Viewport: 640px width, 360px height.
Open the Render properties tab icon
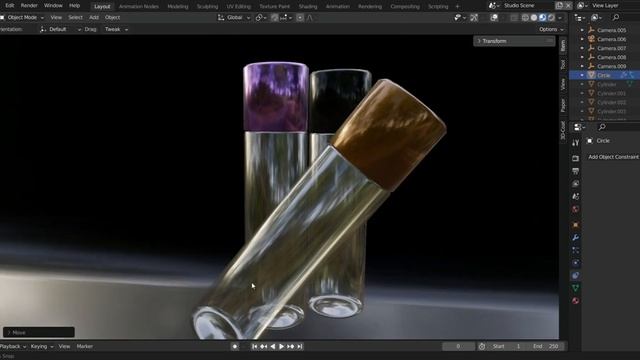576,158
